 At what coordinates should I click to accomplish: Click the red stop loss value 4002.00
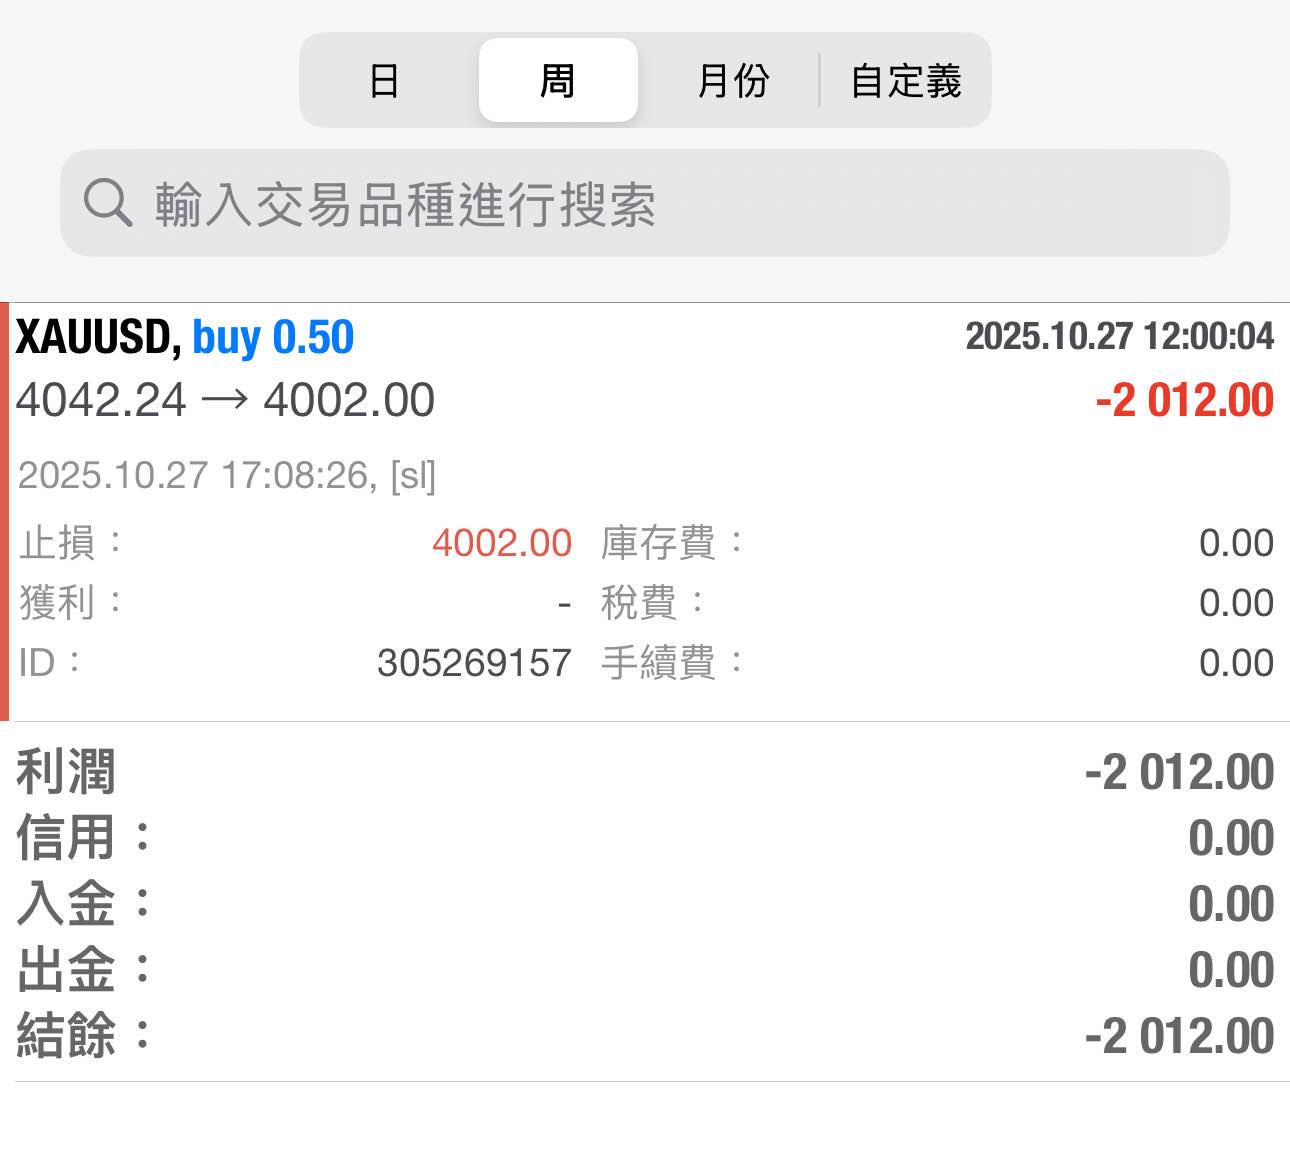(501, 543)
